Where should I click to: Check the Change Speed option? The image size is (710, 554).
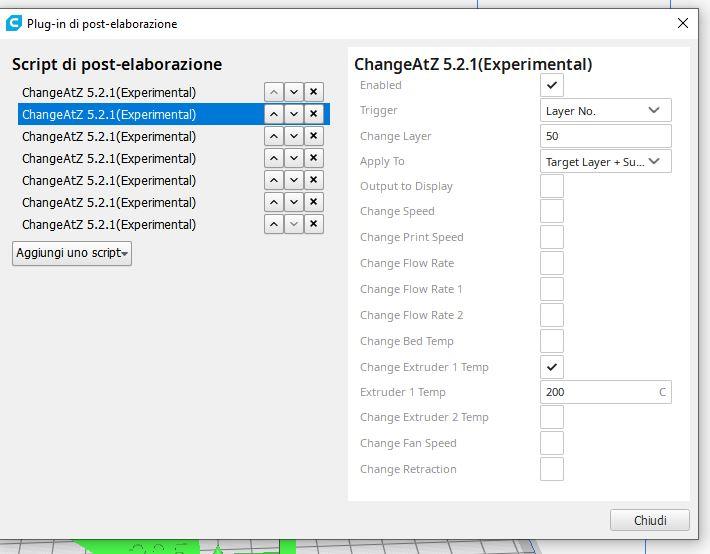pos(552,211)
